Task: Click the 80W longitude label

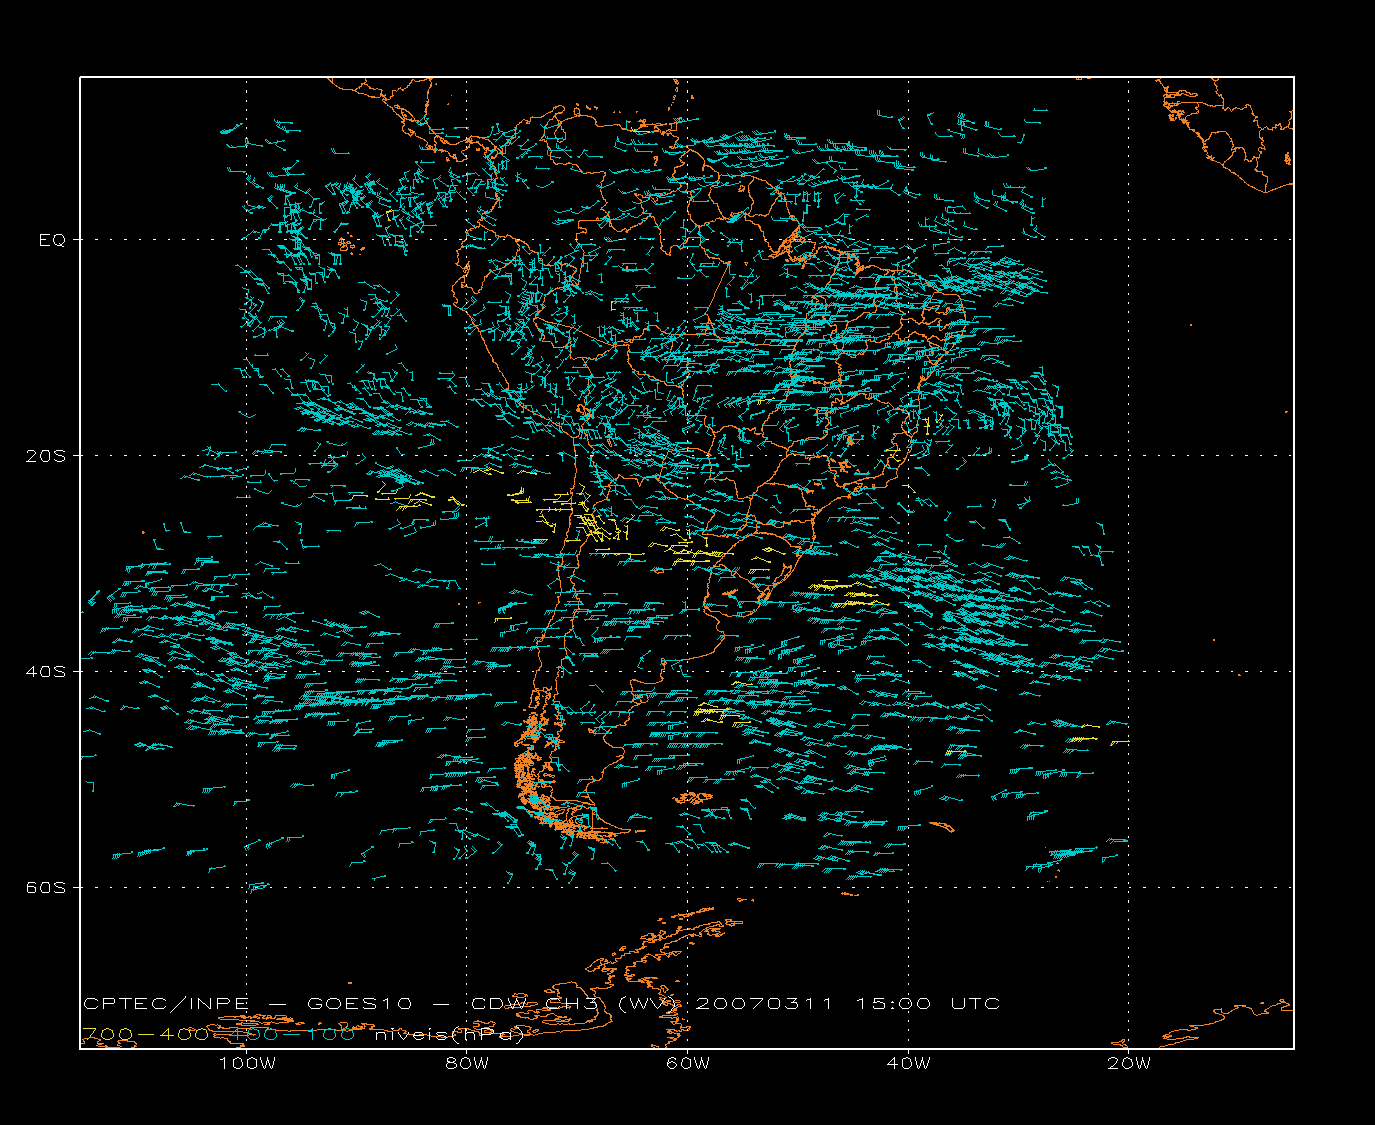Action: pos(467,1063)
